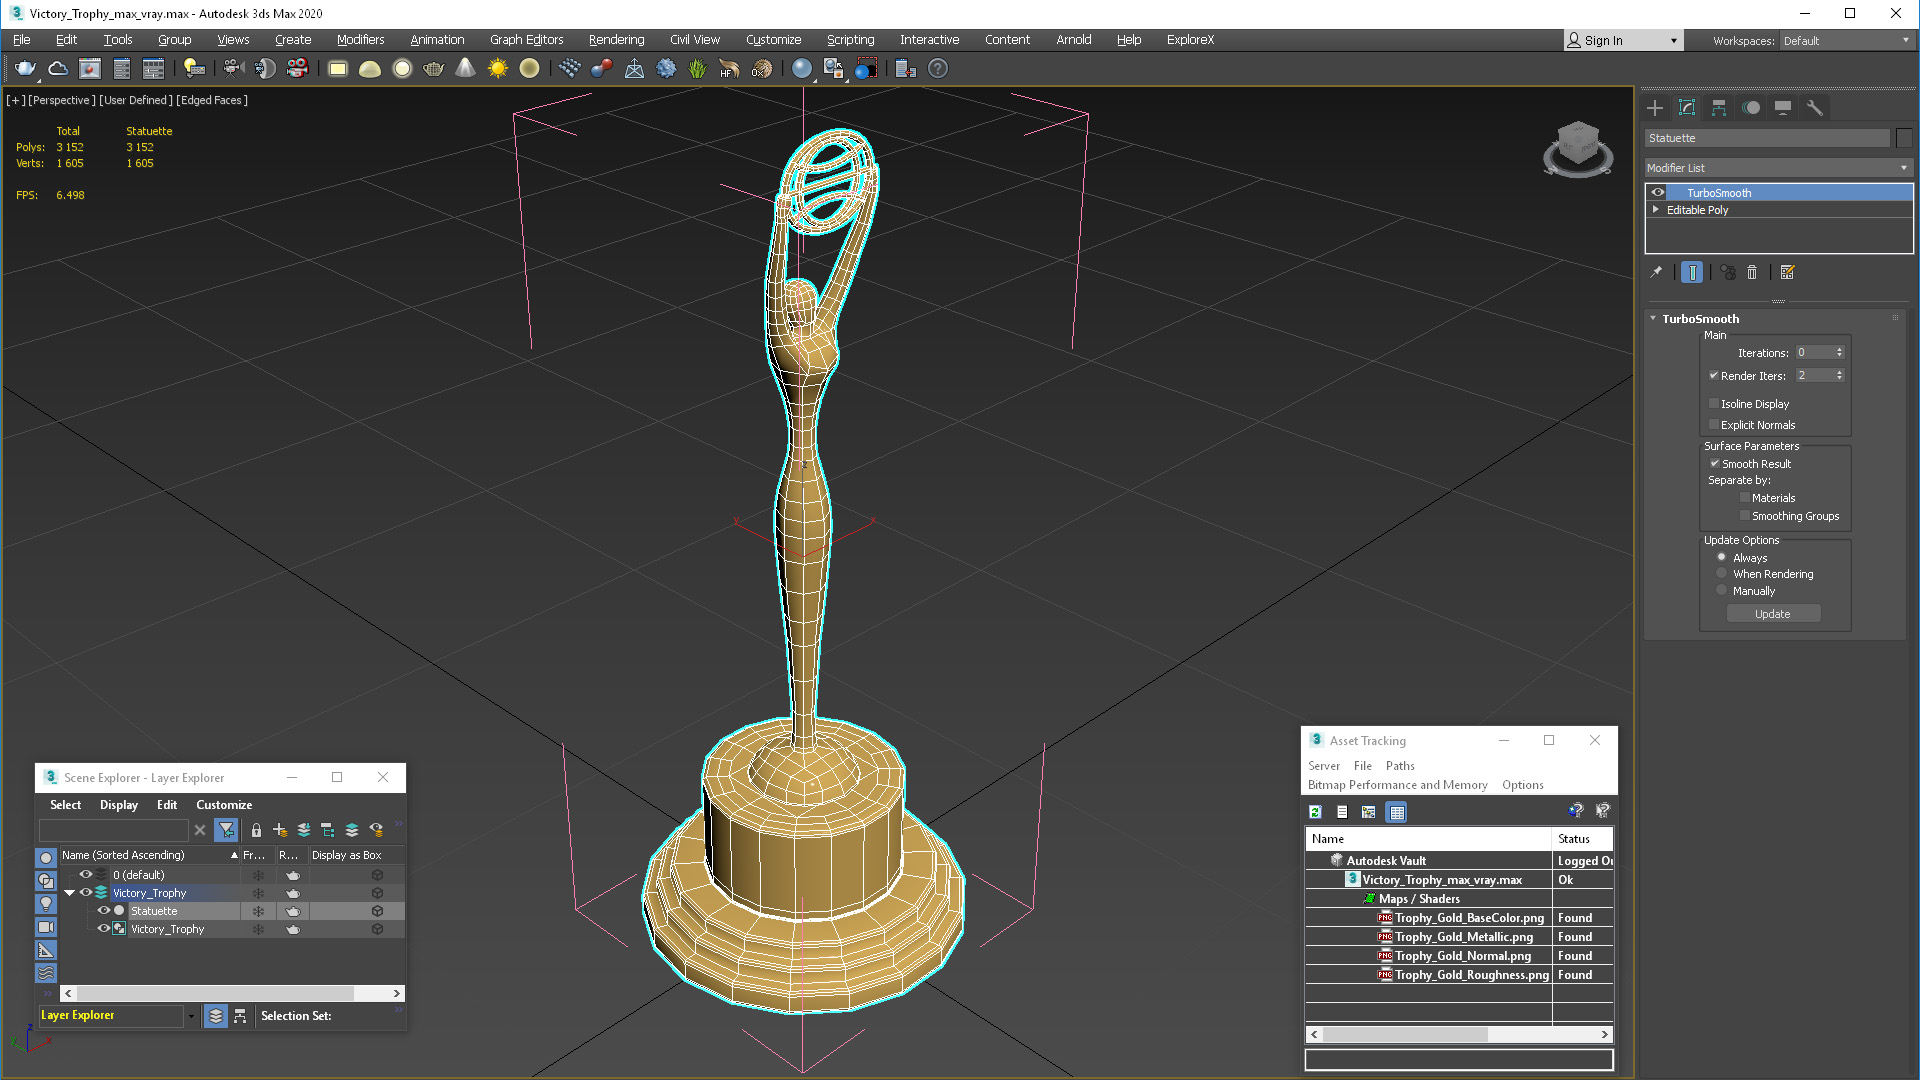Screen dimensions: 1920x1080
Task: Open the Layer Explorer dropdown arrow
Action: pos(191,1016)
